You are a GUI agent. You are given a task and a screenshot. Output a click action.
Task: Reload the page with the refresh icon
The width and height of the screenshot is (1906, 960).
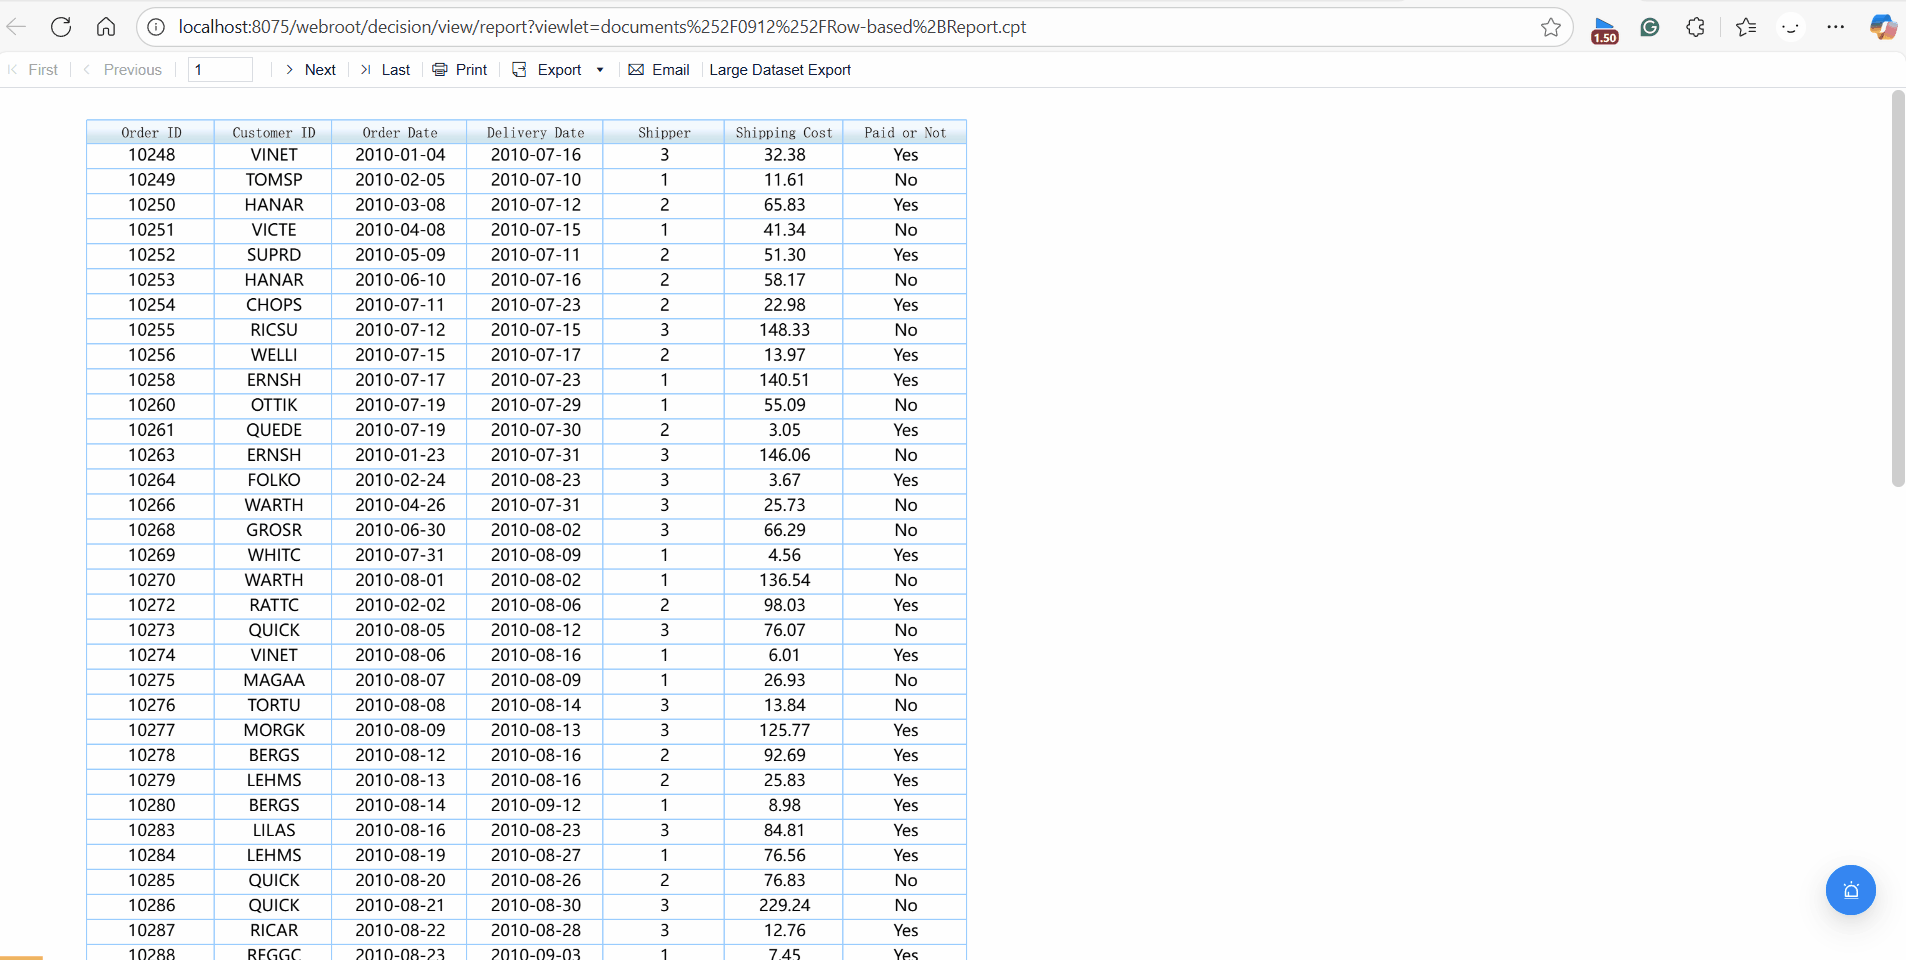pyautogui.click(x=61, y=27)
